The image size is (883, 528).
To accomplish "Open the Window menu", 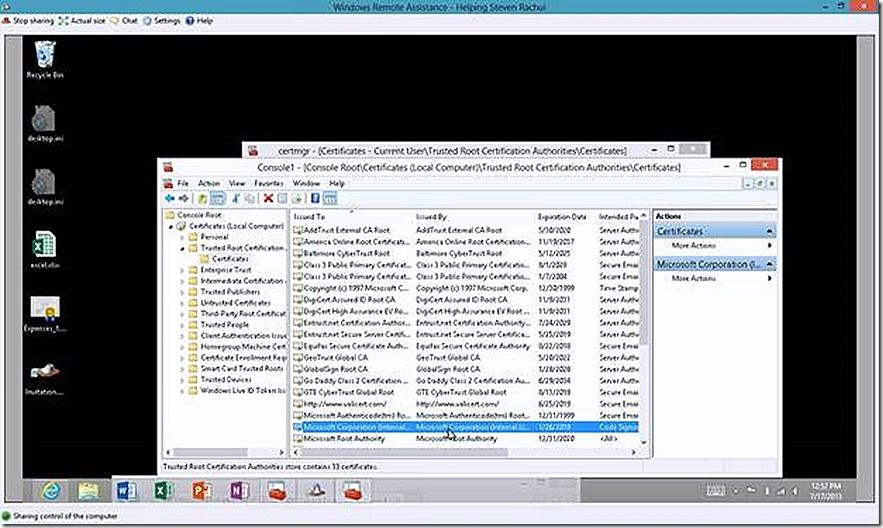I will [x=306, y=183].
